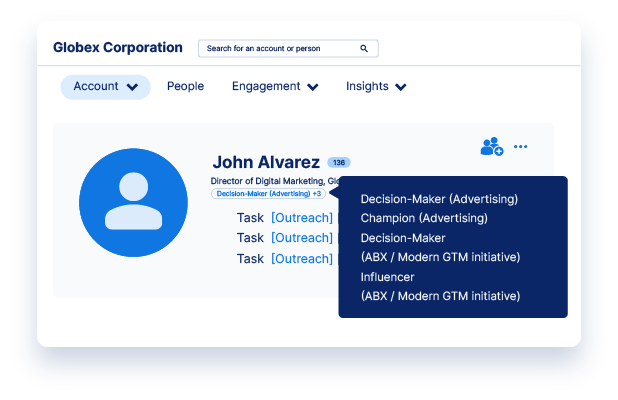Click the magnifier icon in the search box
Viewport: 618px width, 400px height.
point(364,48)
